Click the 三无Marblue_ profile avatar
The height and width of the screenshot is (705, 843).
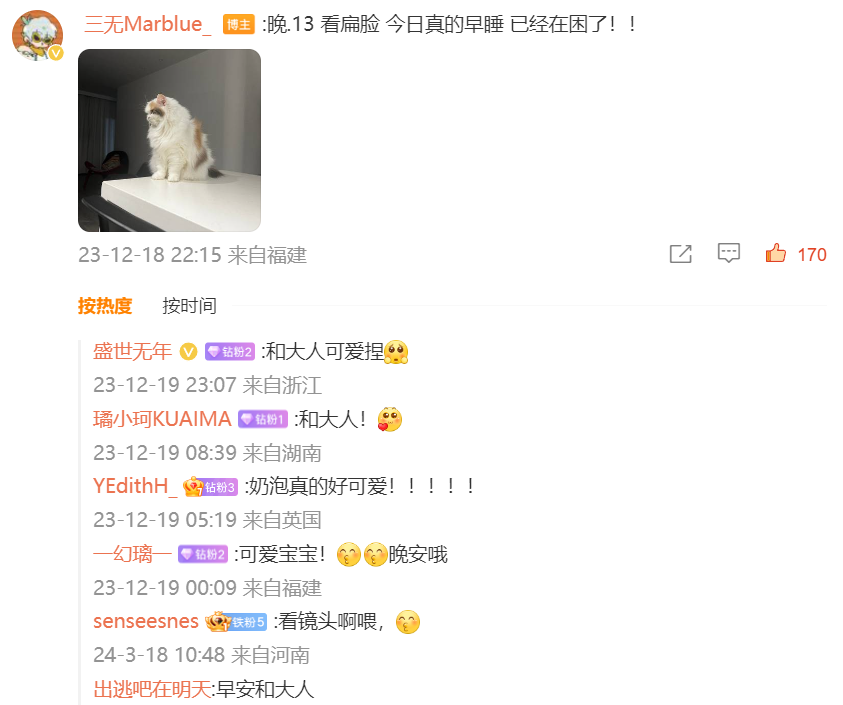(x=38, y=35)
